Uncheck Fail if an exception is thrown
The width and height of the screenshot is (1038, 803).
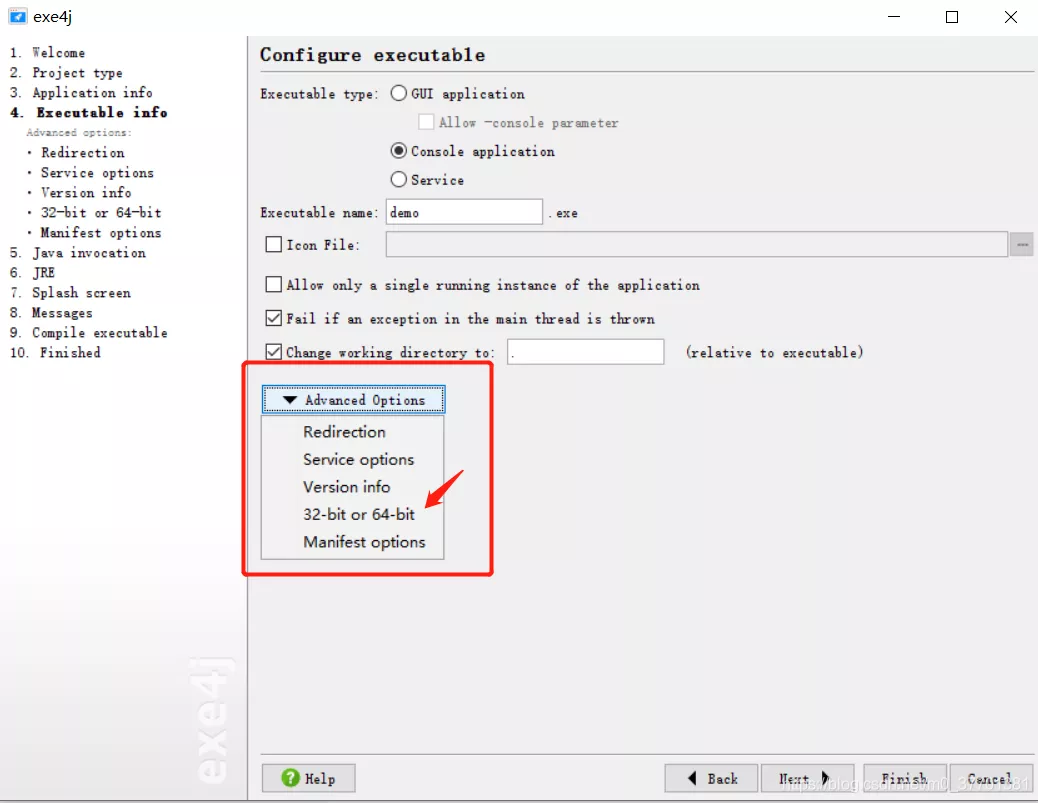click(273, 318)
